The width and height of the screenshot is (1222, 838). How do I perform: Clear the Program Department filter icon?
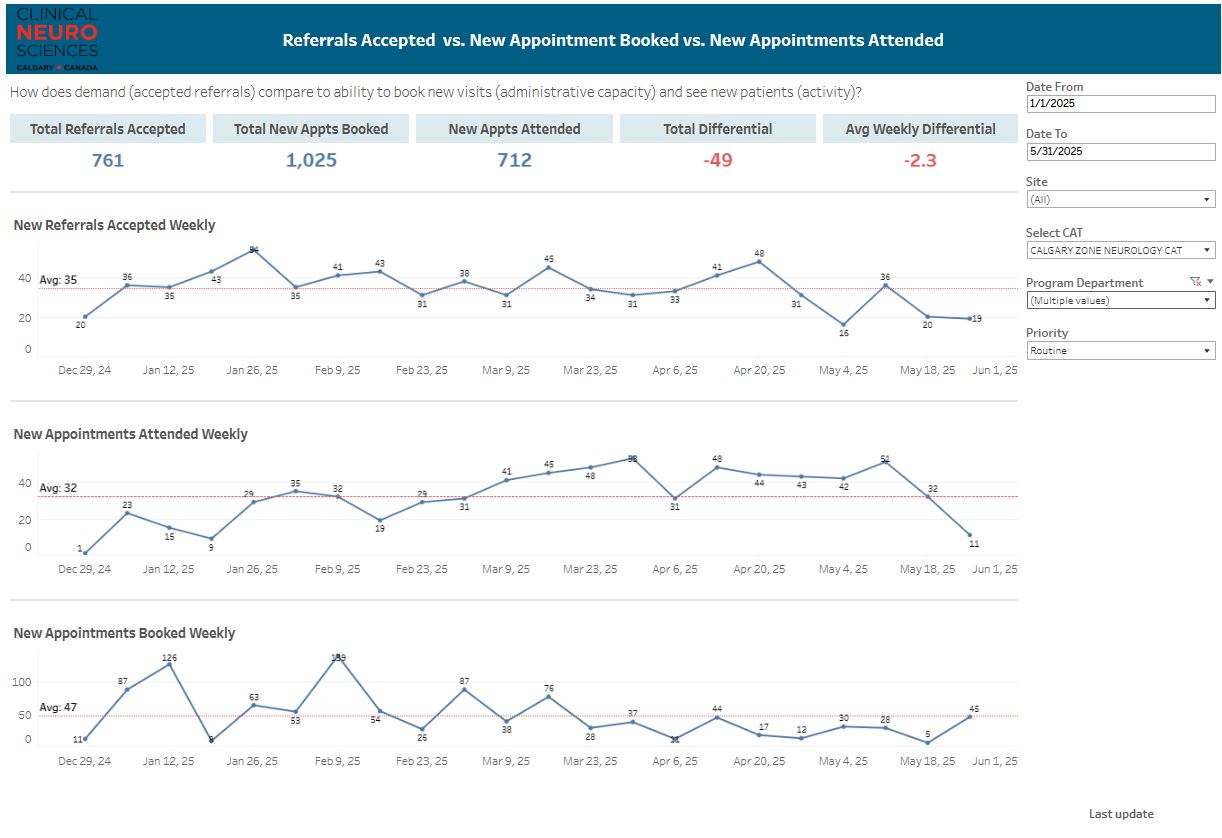point(1195,282)
